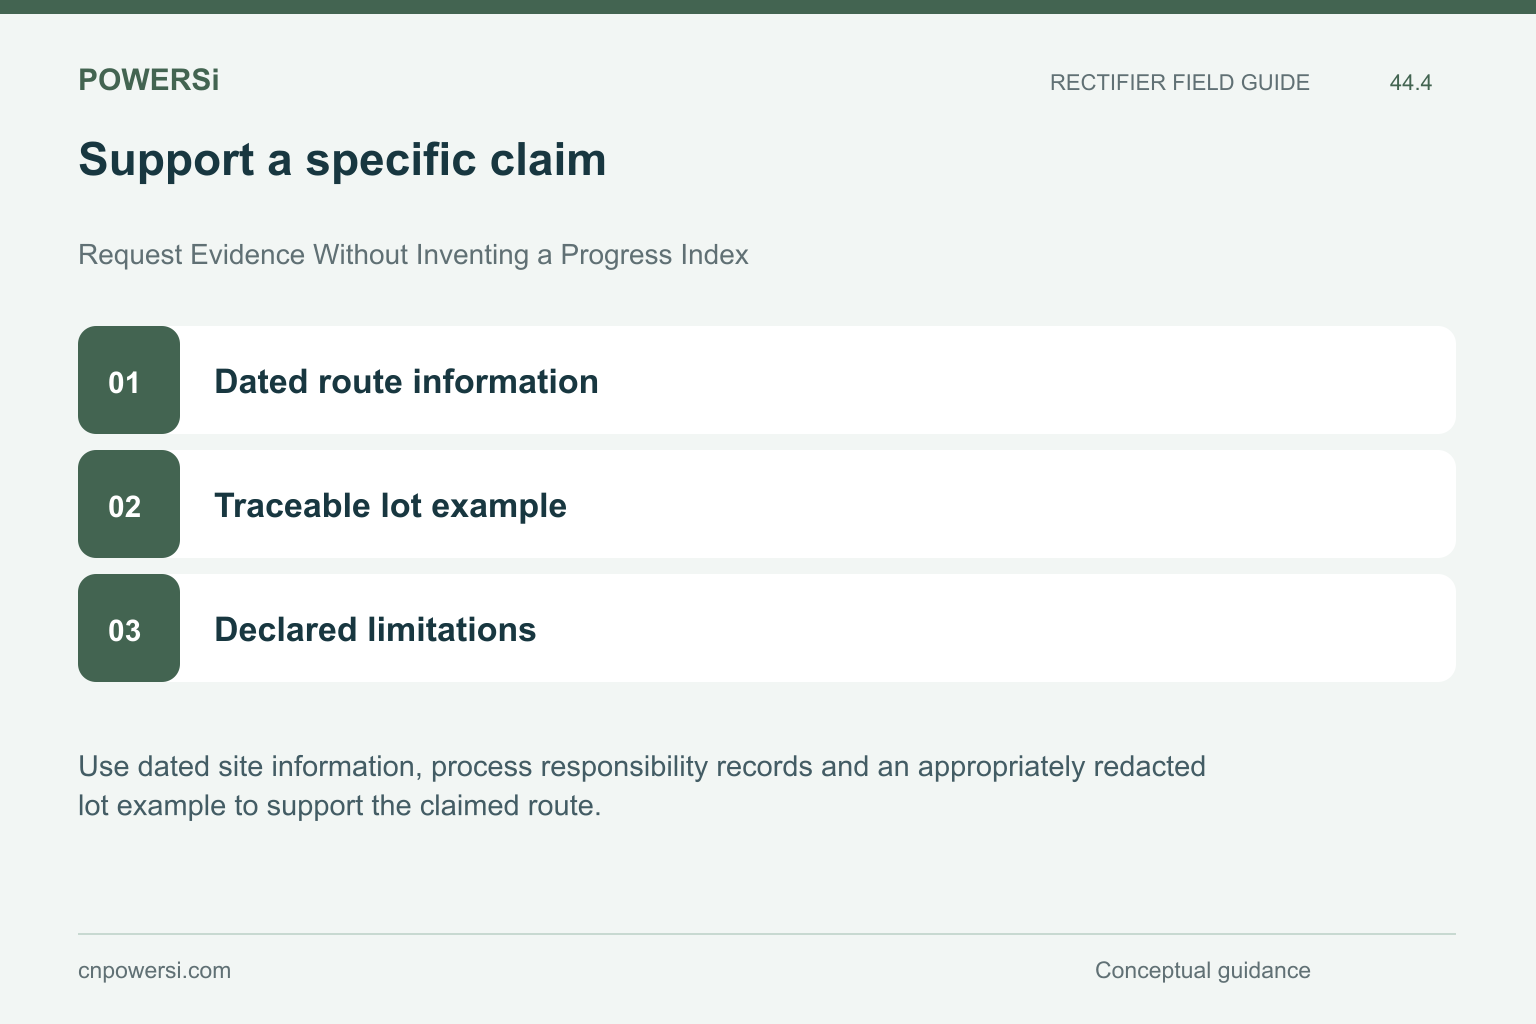Select the 'Traceable lot example' item
Viewport: 1536px width, 1024px height.
click(767, 504)
